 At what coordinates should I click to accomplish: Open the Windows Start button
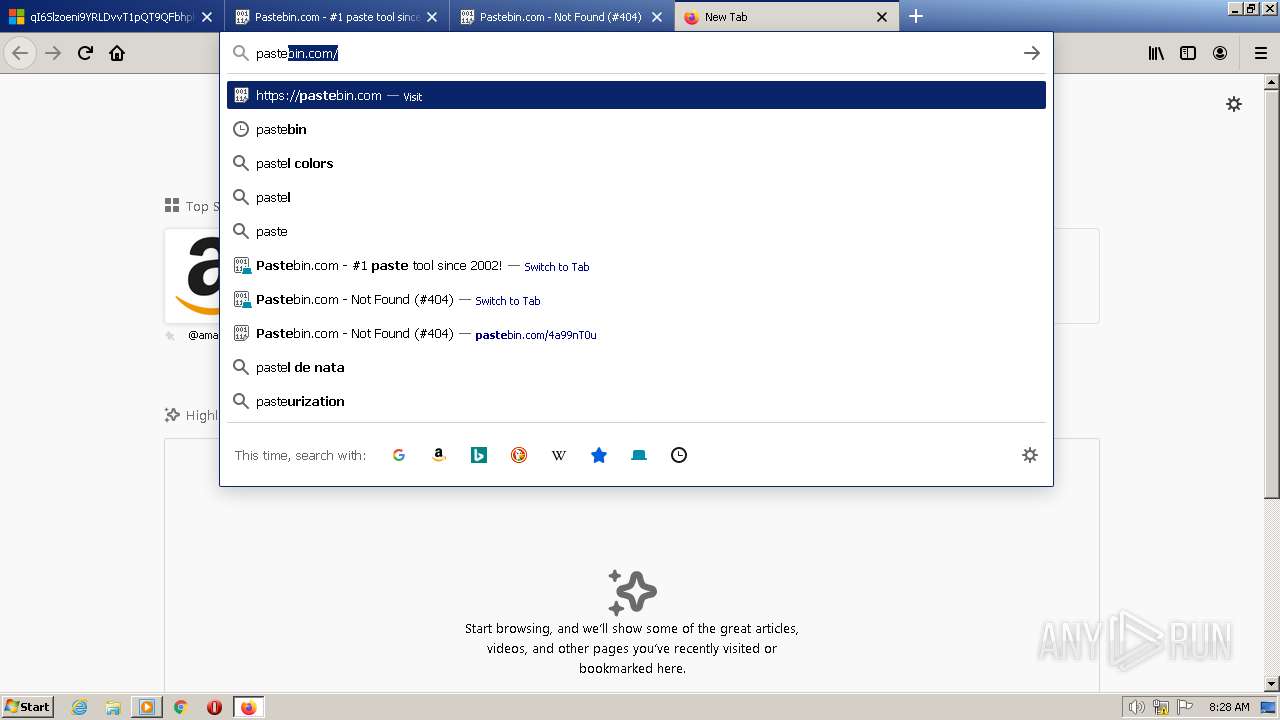click(28, 706)
